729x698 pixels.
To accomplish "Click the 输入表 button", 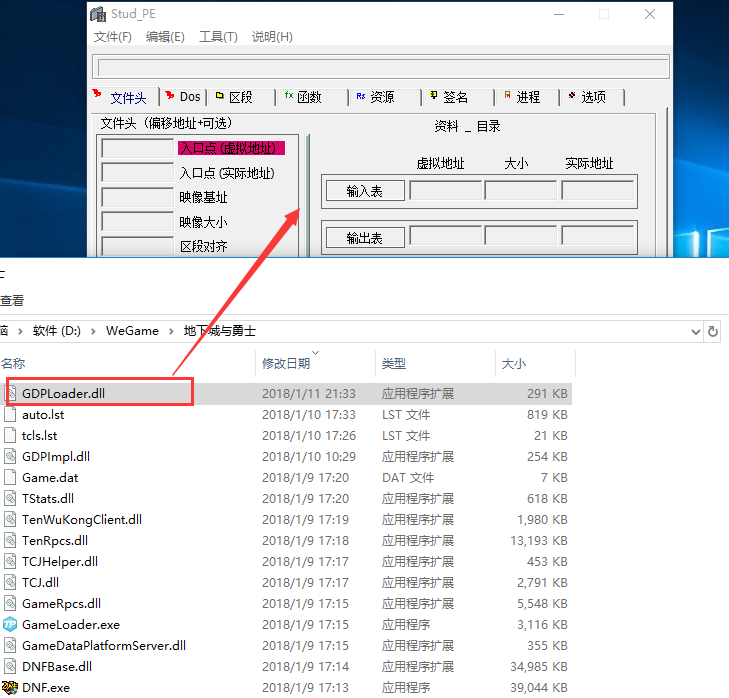I will coord(365,191).
